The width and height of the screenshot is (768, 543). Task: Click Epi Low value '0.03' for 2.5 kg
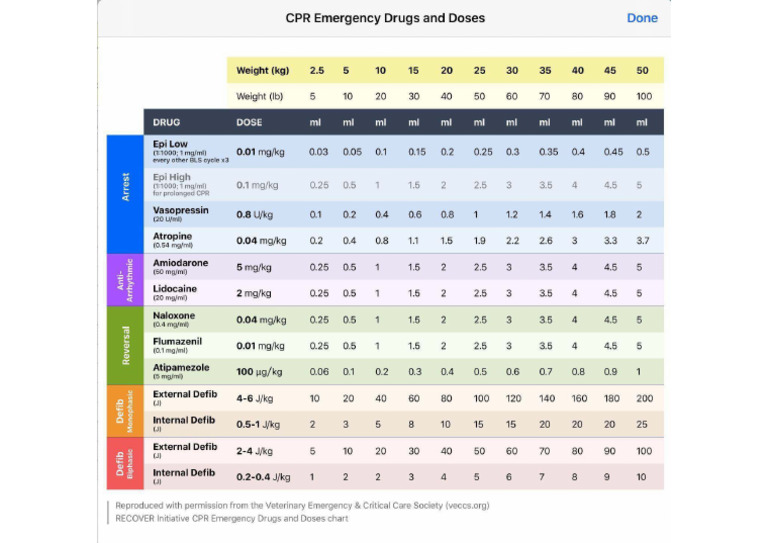(318, 152)
